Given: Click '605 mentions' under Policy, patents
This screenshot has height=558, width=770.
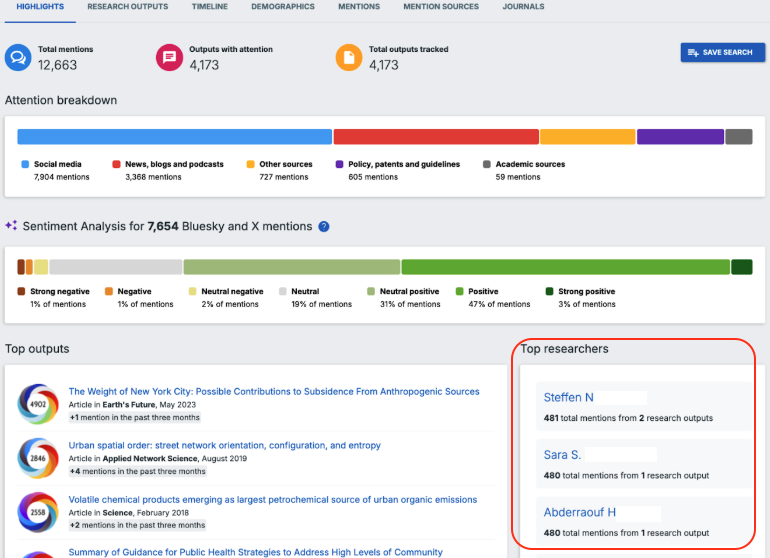Looking at the screenshot, I should click(x=373, y=177).
